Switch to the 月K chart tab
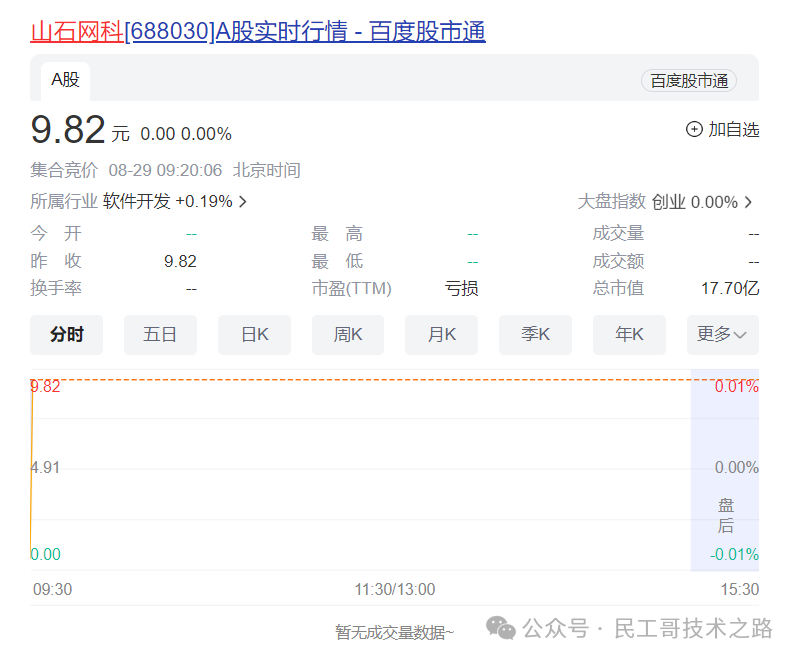798x660 pixels. point(442,335)
